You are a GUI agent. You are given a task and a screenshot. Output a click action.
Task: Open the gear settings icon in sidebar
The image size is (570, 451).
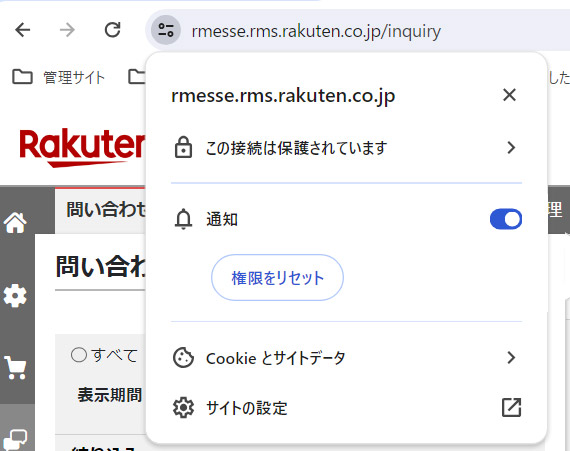coord(15,296)
